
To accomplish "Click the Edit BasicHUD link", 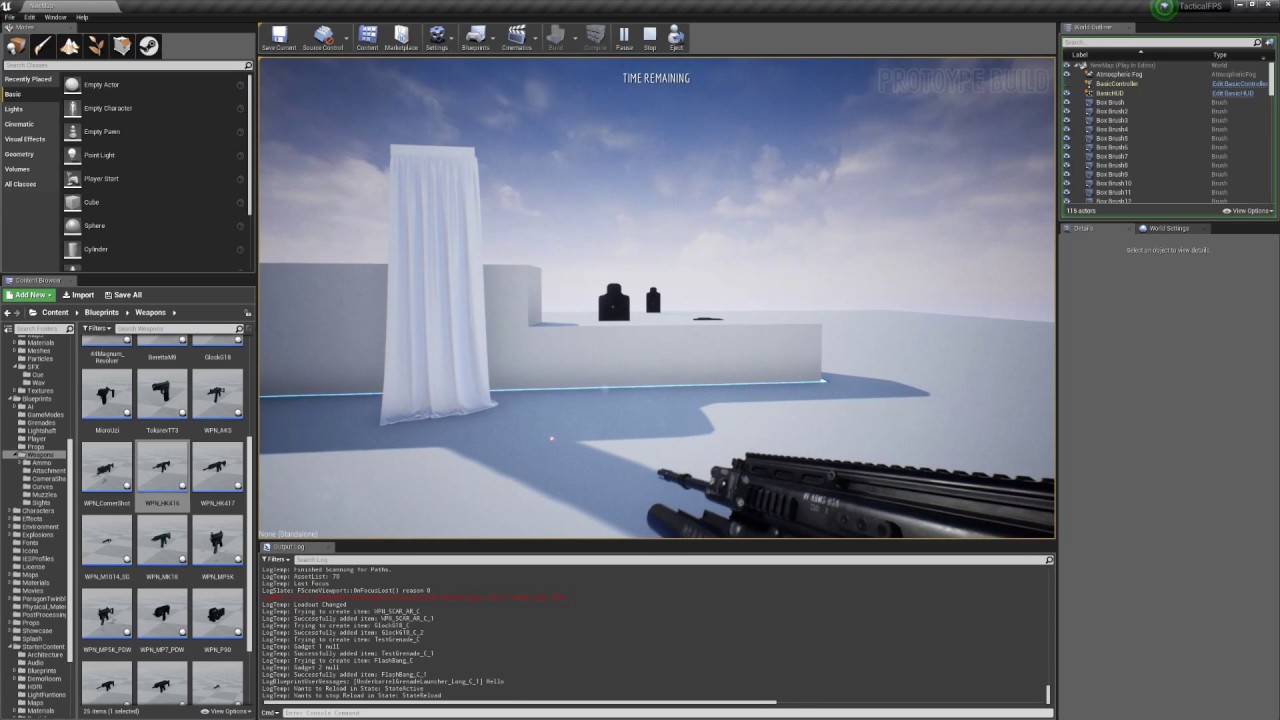I will [x=1233, y=93].
